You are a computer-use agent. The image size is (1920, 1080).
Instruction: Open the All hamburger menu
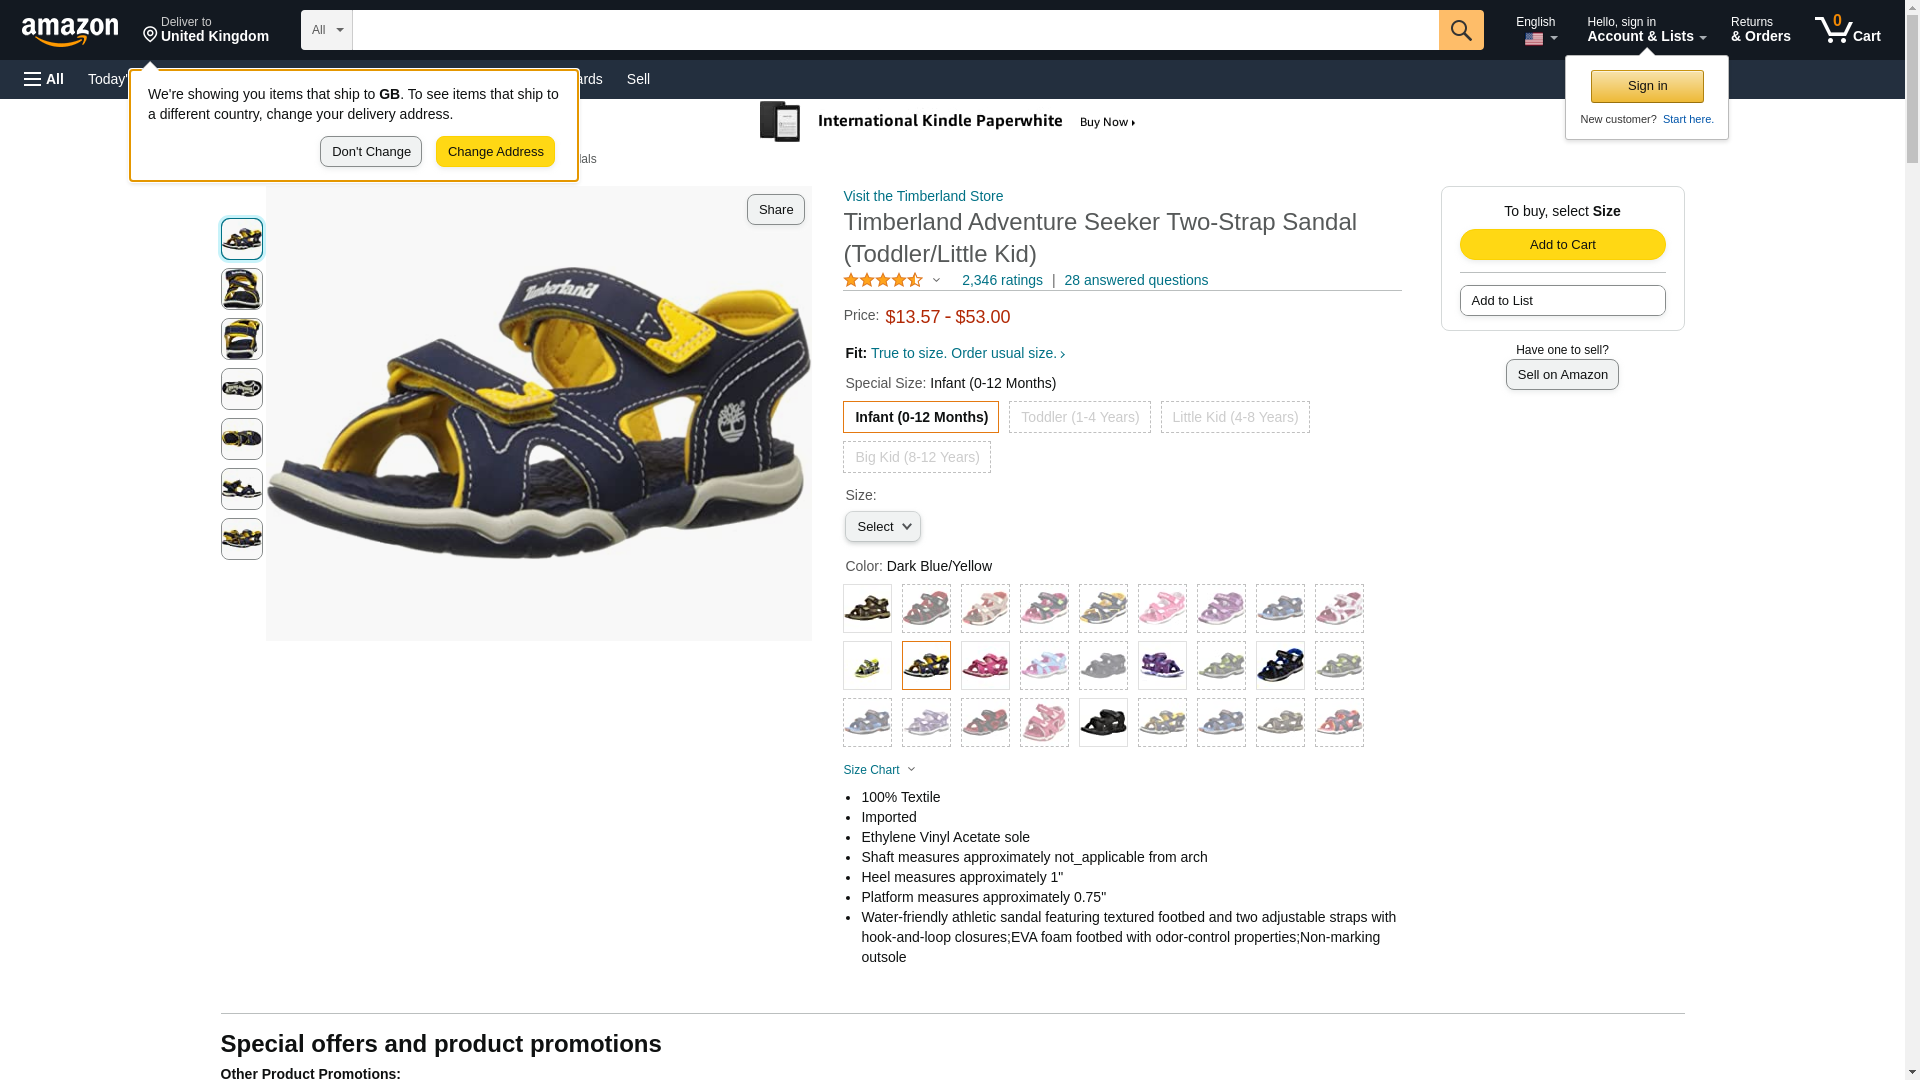44,79
